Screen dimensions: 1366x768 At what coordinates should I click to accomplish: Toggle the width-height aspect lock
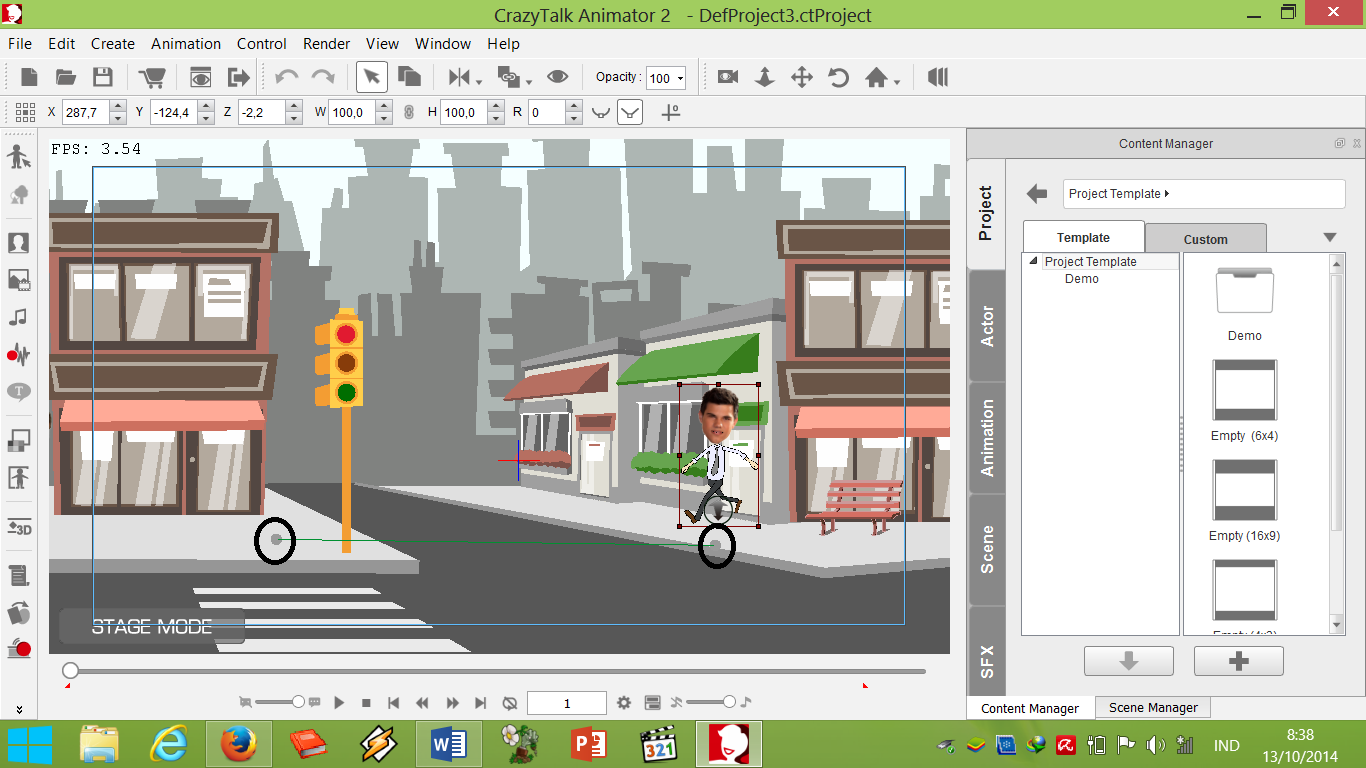(x=408, y=112)
